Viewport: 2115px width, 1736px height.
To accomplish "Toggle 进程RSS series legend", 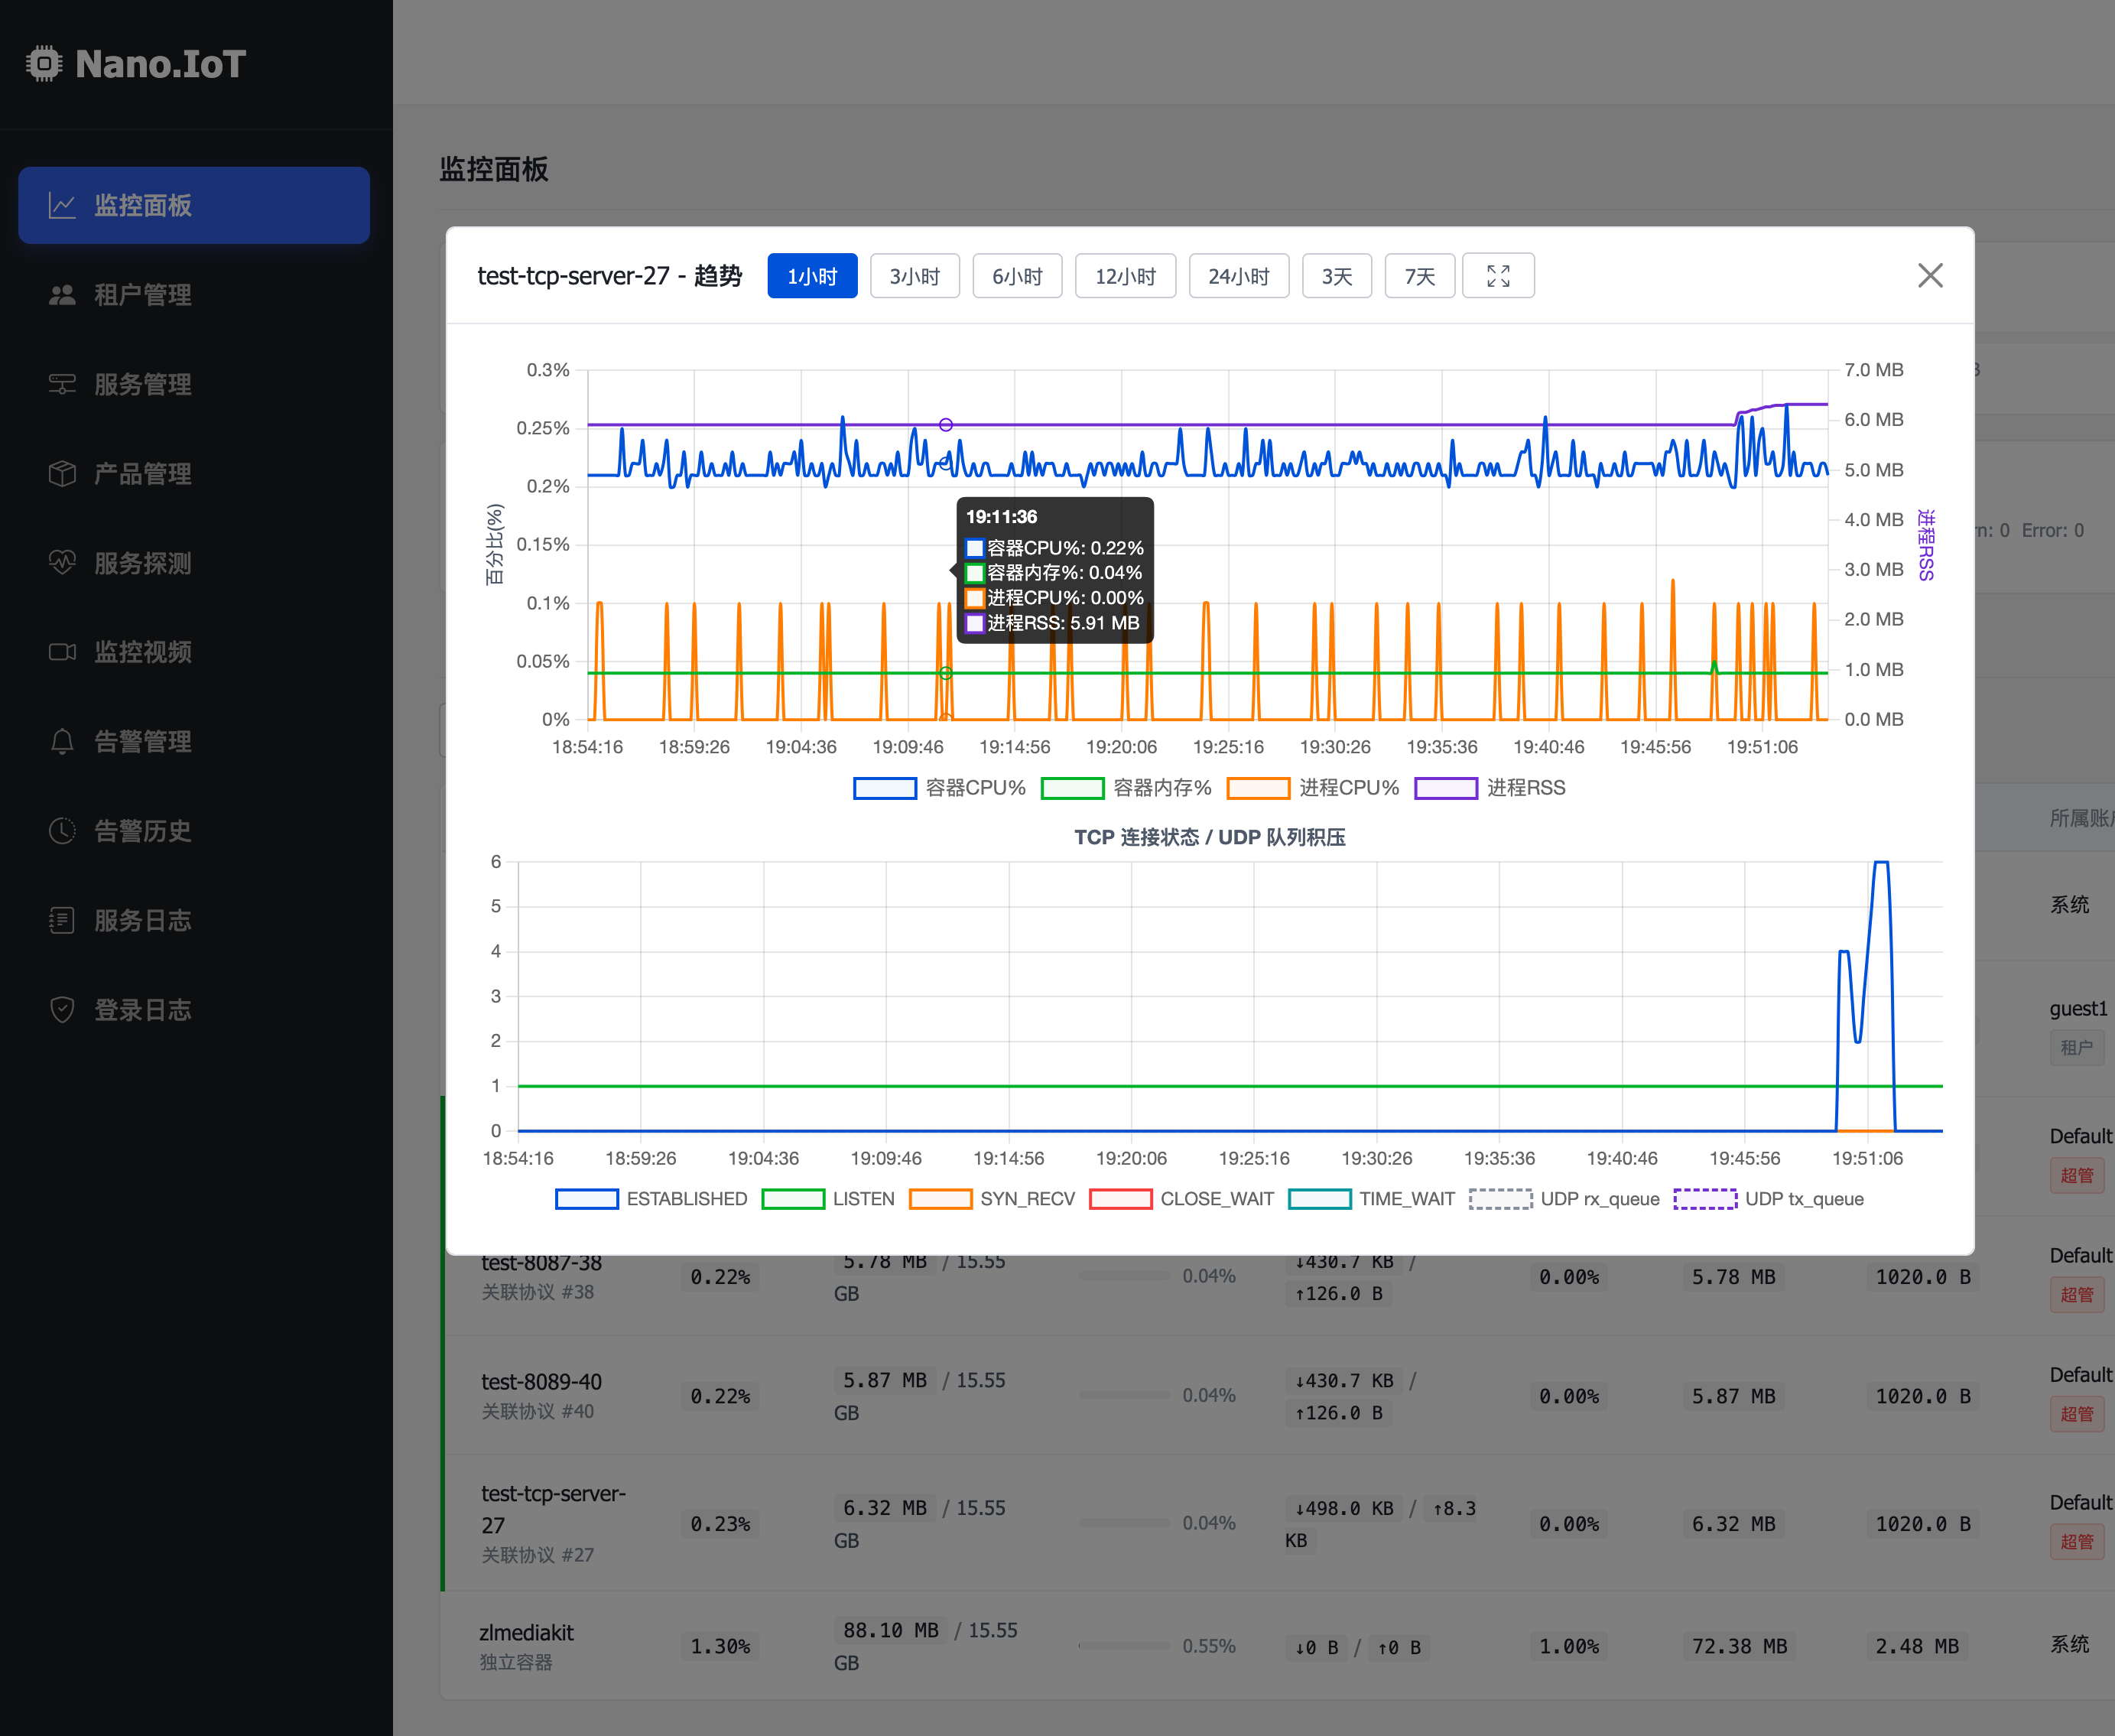I will coord(1490,788).
